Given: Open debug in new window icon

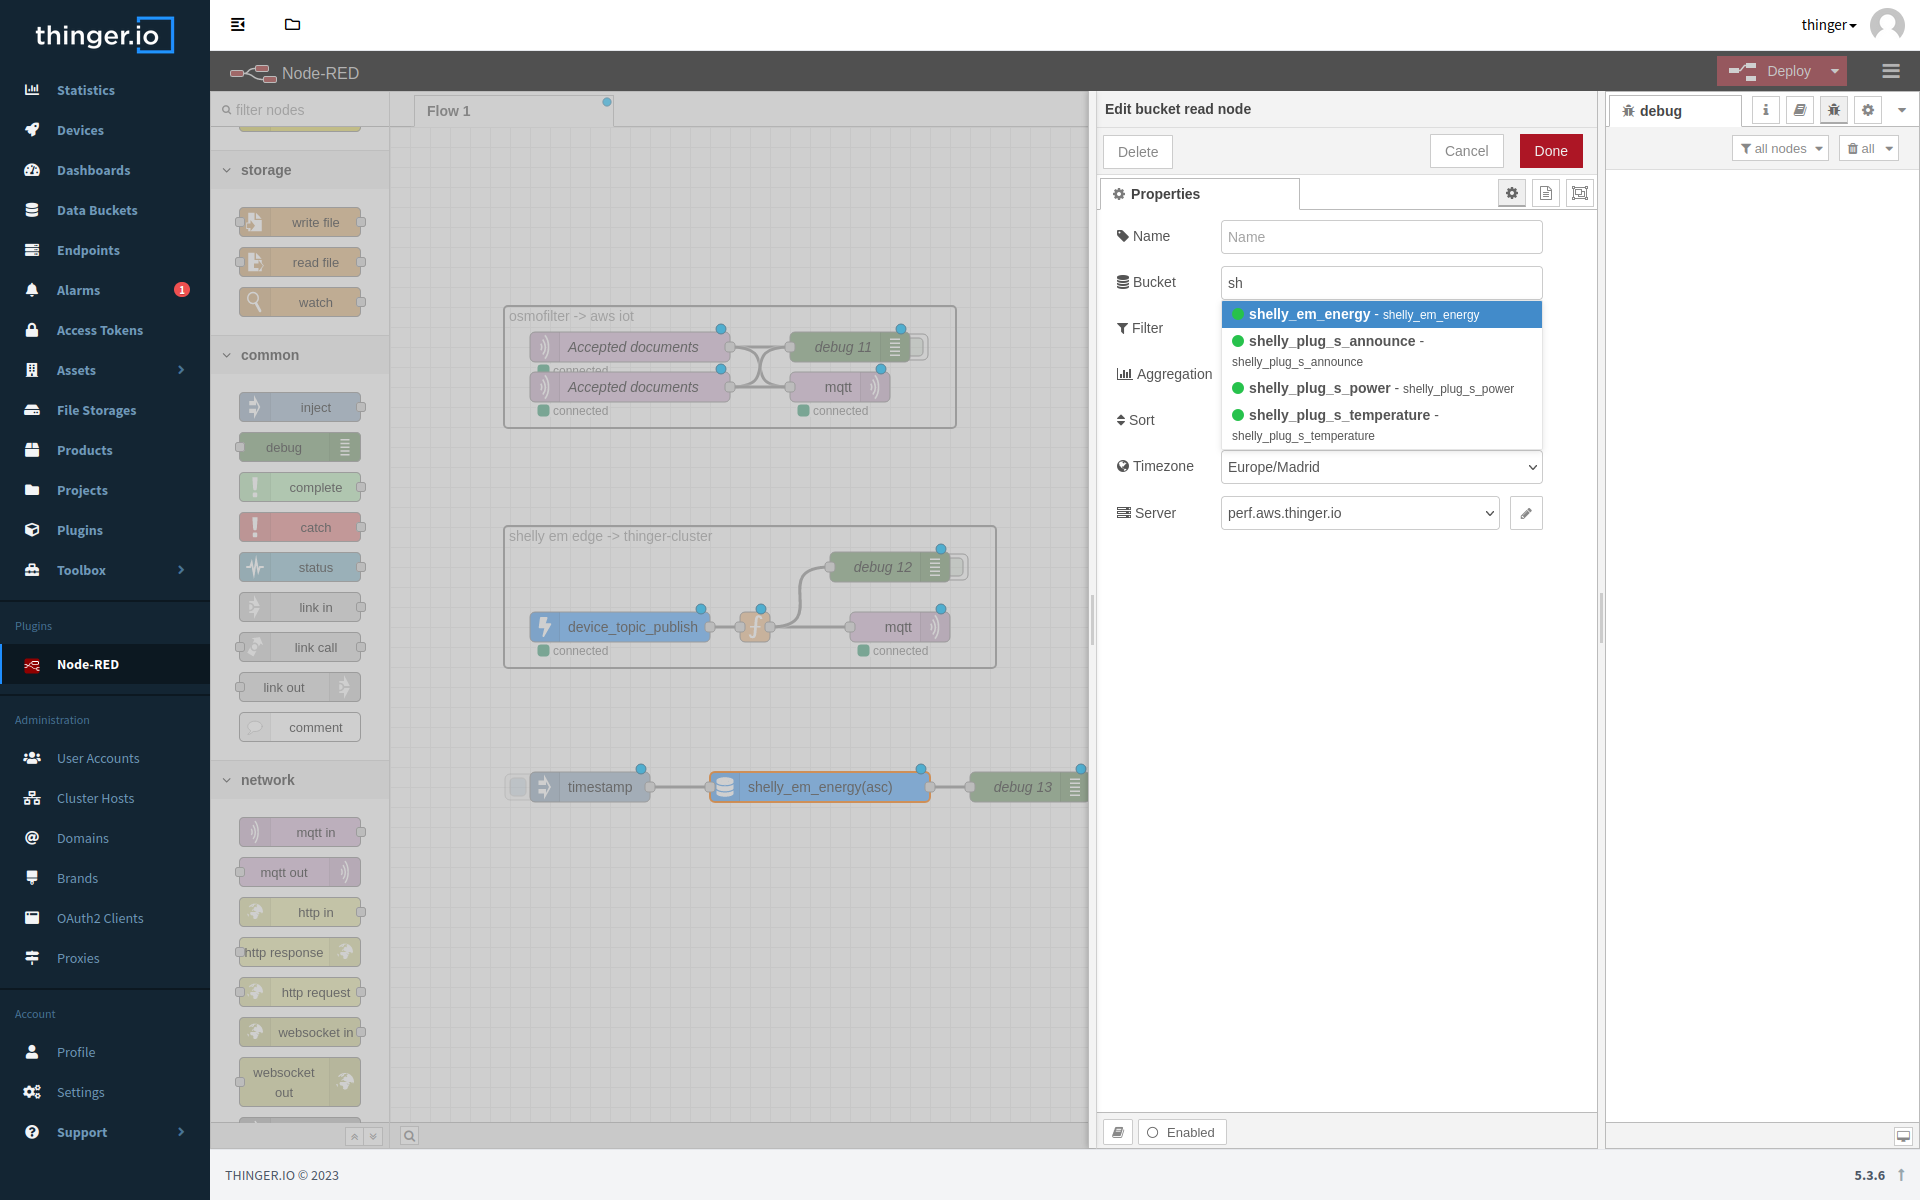Looking at the screenshot, I should [x=1903, y=1136].
